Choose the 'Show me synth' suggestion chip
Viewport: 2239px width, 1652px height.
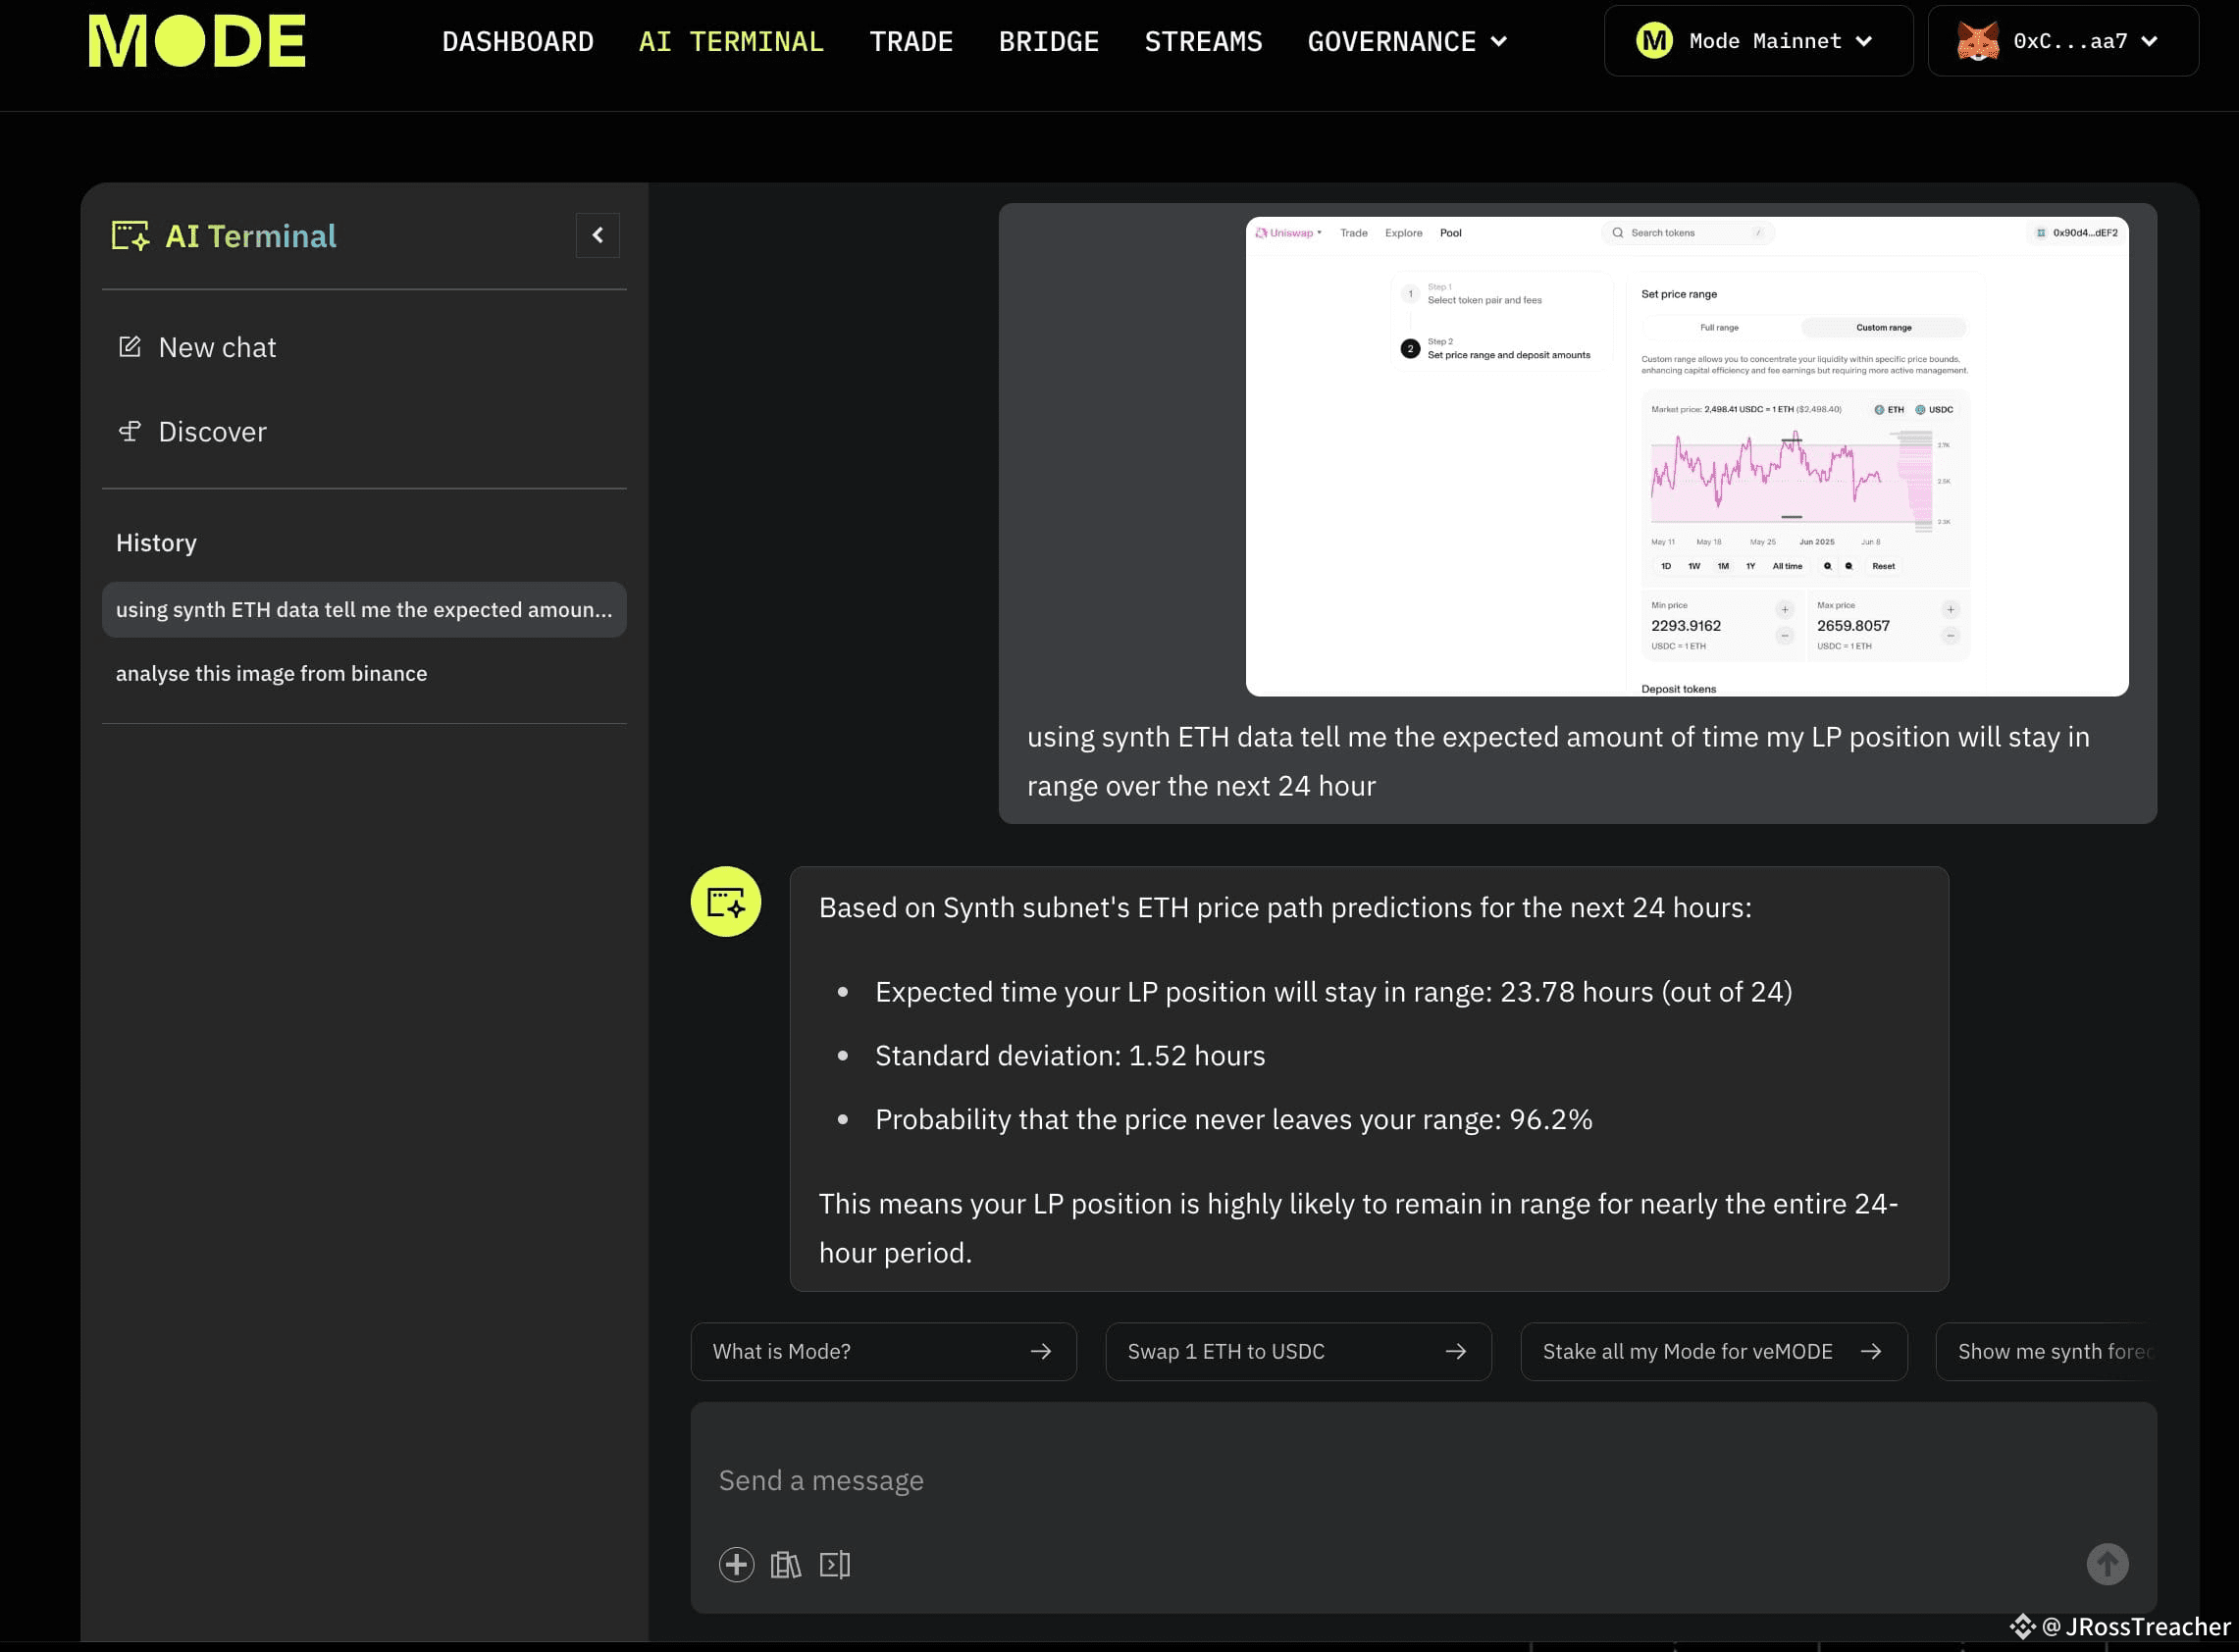tap(2046, 1351)
